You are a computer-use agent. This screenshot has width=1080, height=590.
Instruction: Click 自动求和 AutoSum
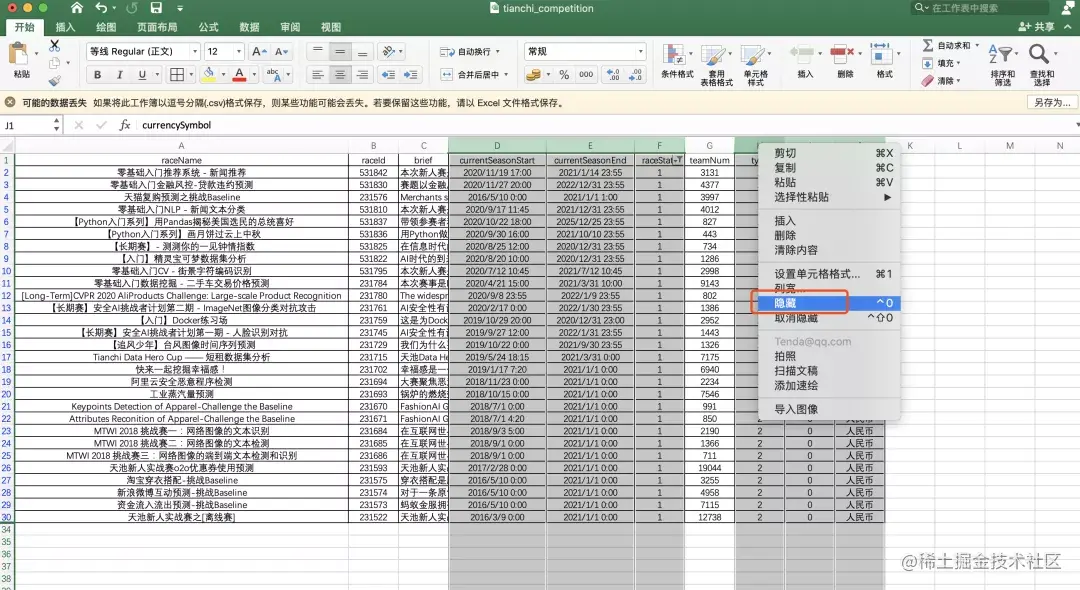click(951, 45)
